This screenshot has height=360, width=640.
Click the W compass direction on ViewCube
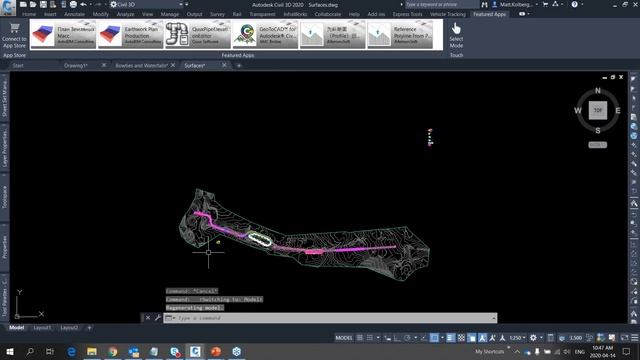coord(578,110)
